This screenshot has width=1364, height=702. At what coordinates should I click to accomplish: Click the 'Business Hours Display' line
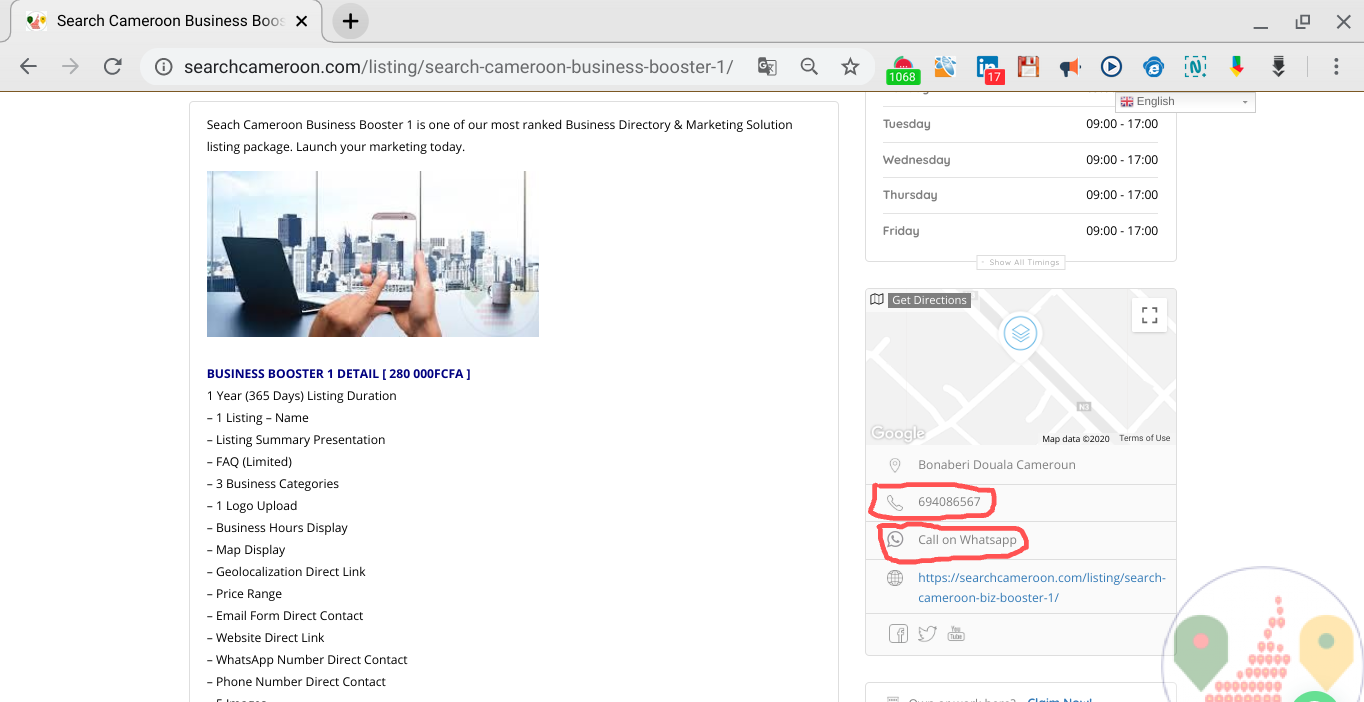point(277,528)
